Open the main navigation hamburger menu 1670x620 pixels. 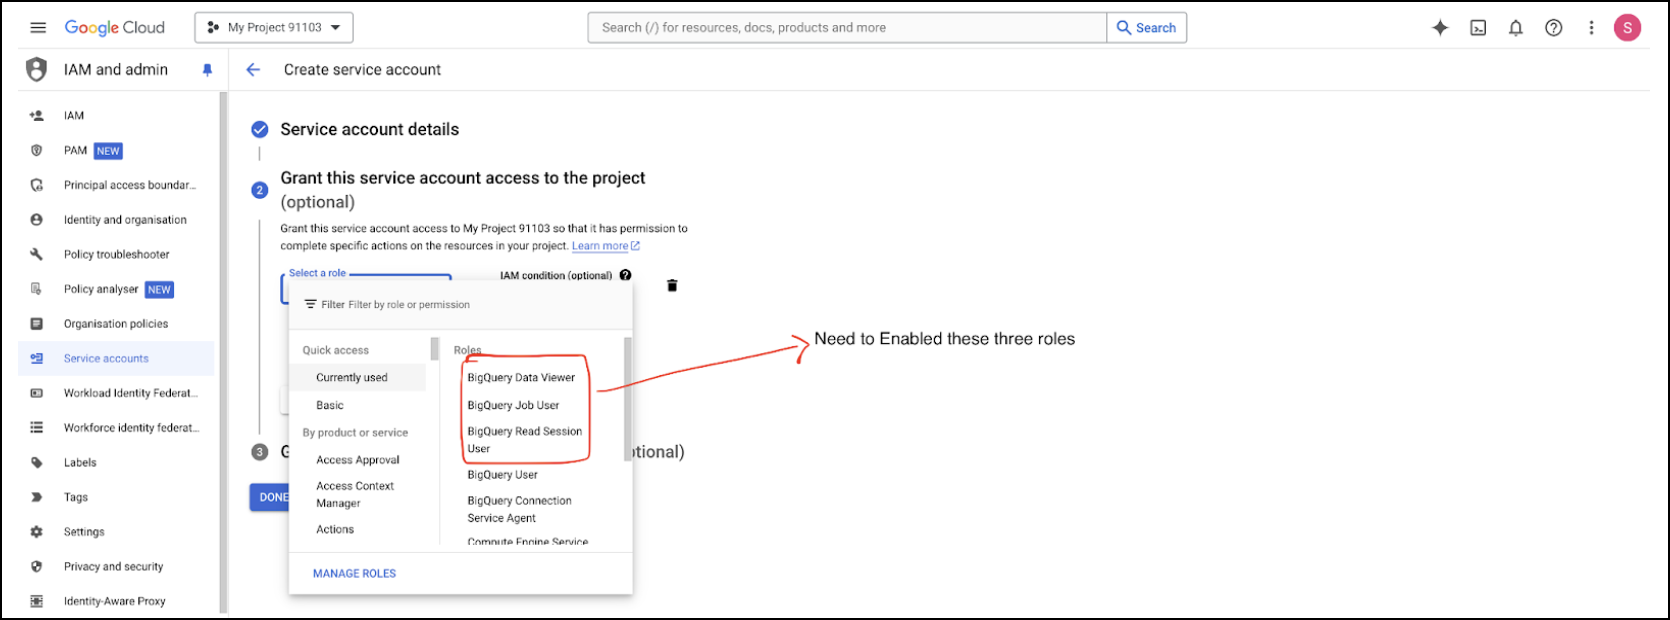coord(38,28)
